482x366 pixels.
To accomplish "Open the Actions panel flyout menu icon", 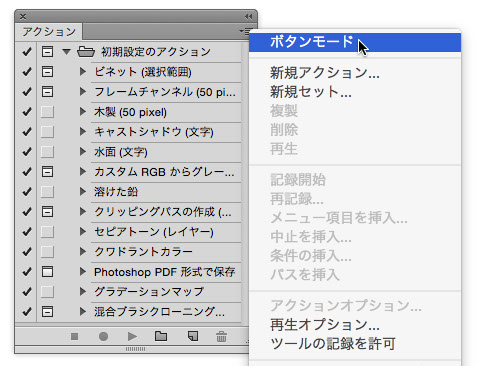I will [246, 31].
